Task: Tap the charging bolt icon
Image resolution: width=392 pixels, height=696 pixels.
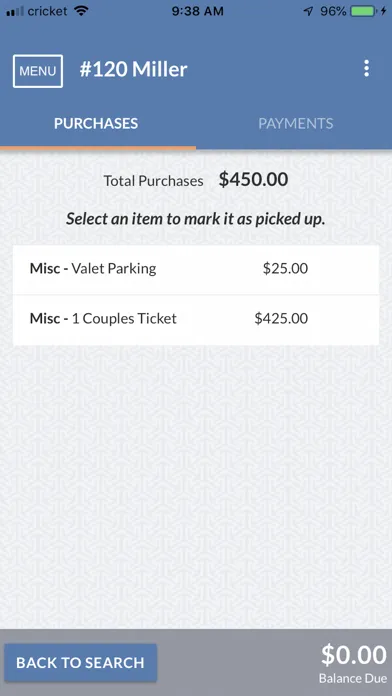Action: 384,12
